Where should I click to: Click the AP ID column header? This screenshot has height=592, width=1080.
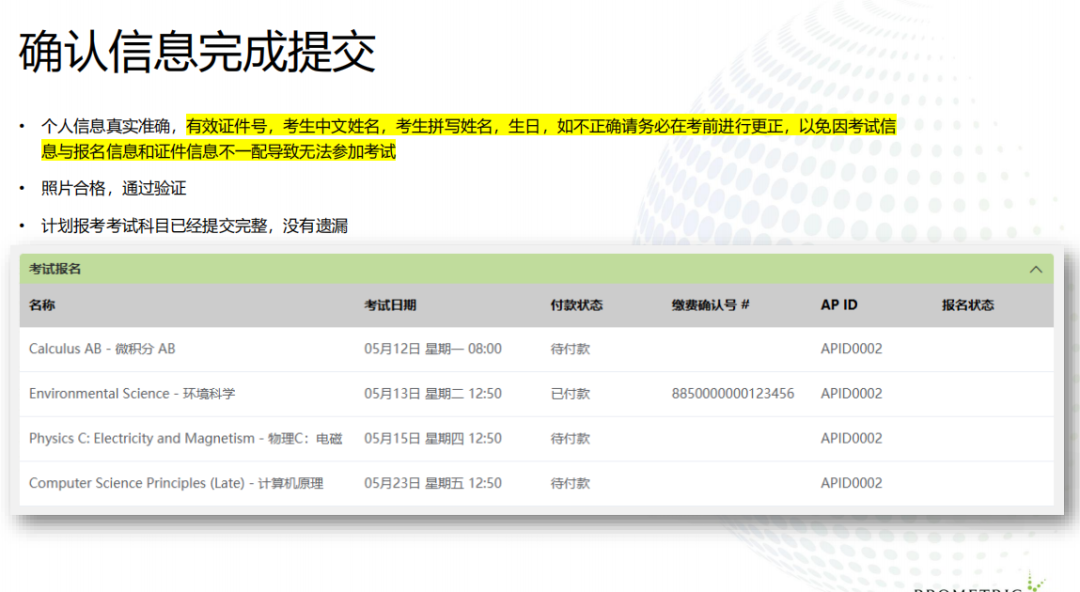click(839, 305)
